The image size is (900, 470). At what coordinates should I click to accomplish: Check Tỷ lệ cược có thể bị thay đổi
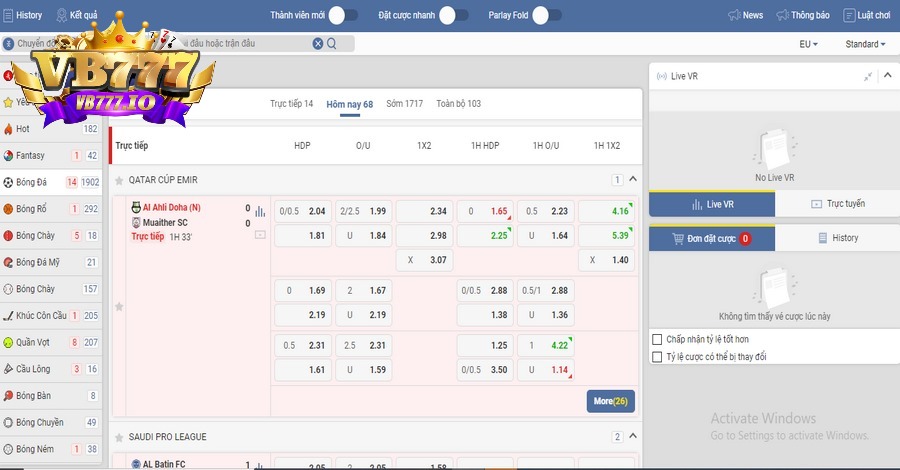pos(657,357)
